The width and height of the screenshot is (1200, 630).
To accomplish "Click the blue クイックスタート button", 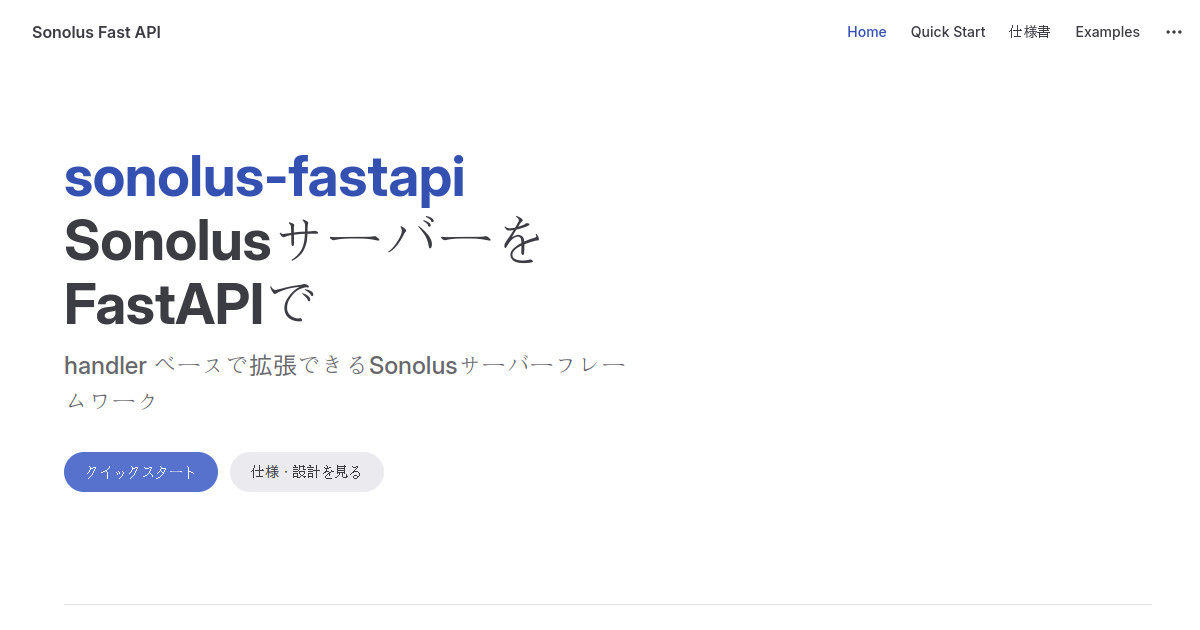I will click(141, 472).
